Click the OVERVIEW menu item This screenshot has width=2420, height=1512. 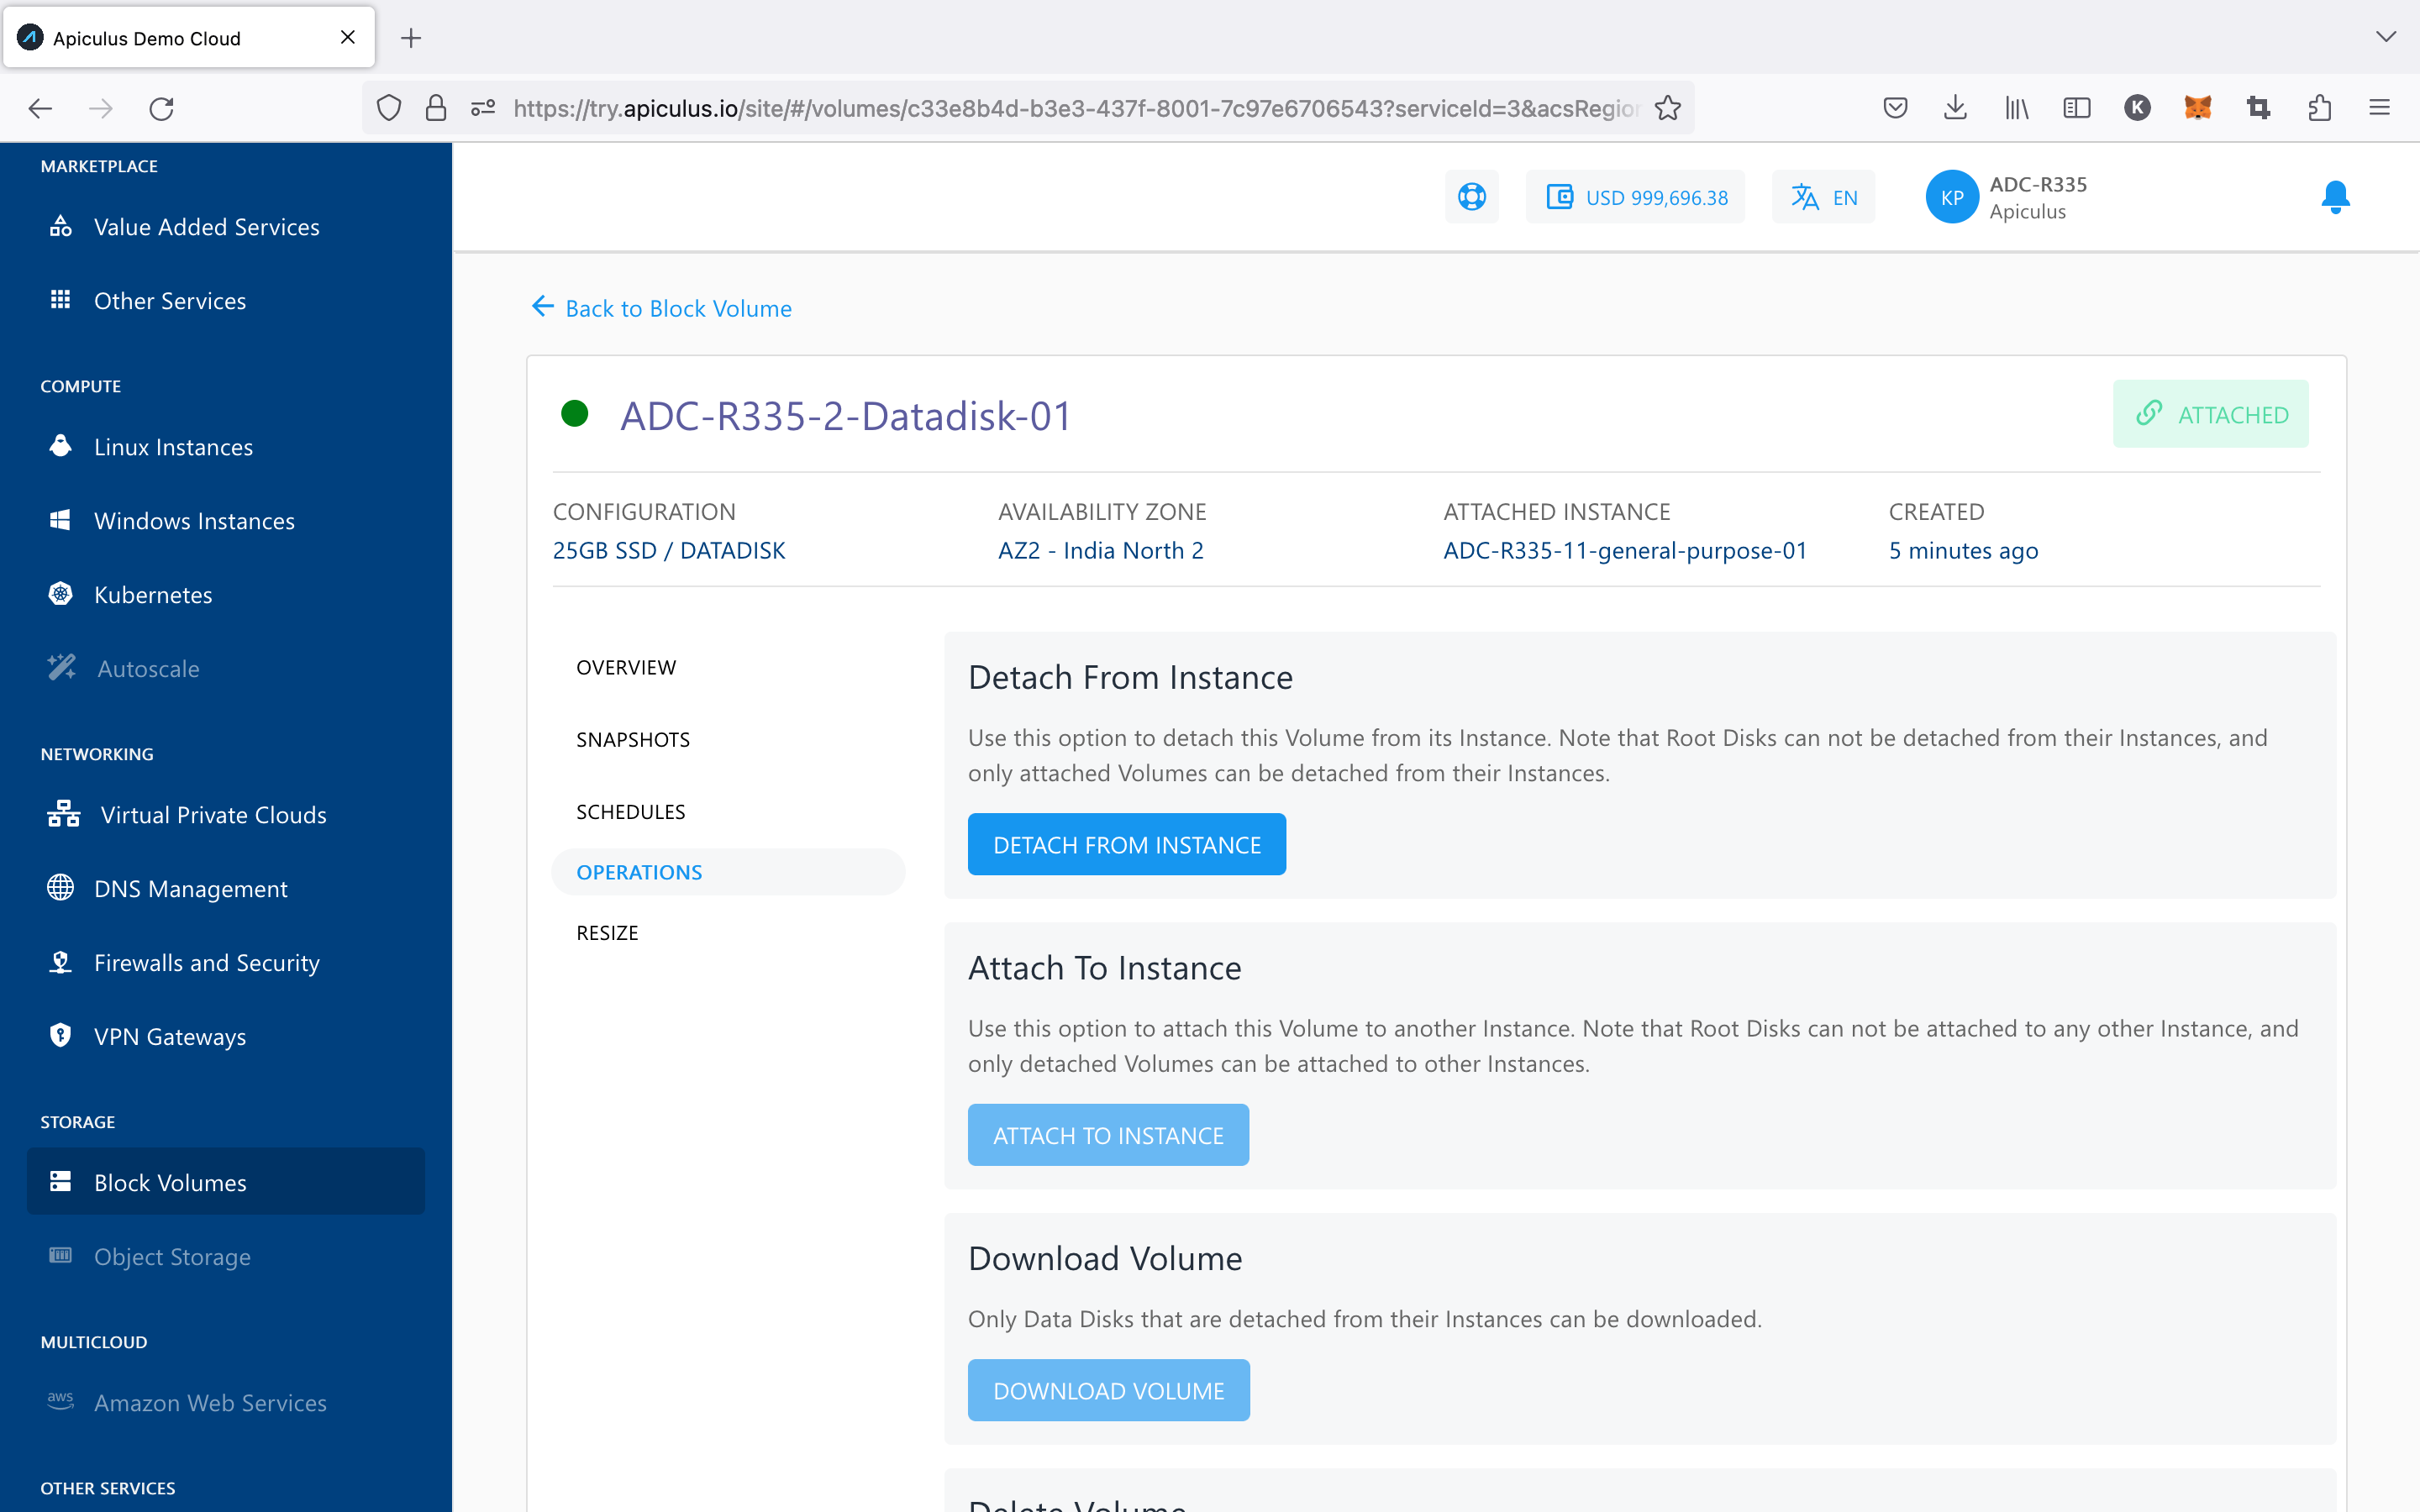623,665
